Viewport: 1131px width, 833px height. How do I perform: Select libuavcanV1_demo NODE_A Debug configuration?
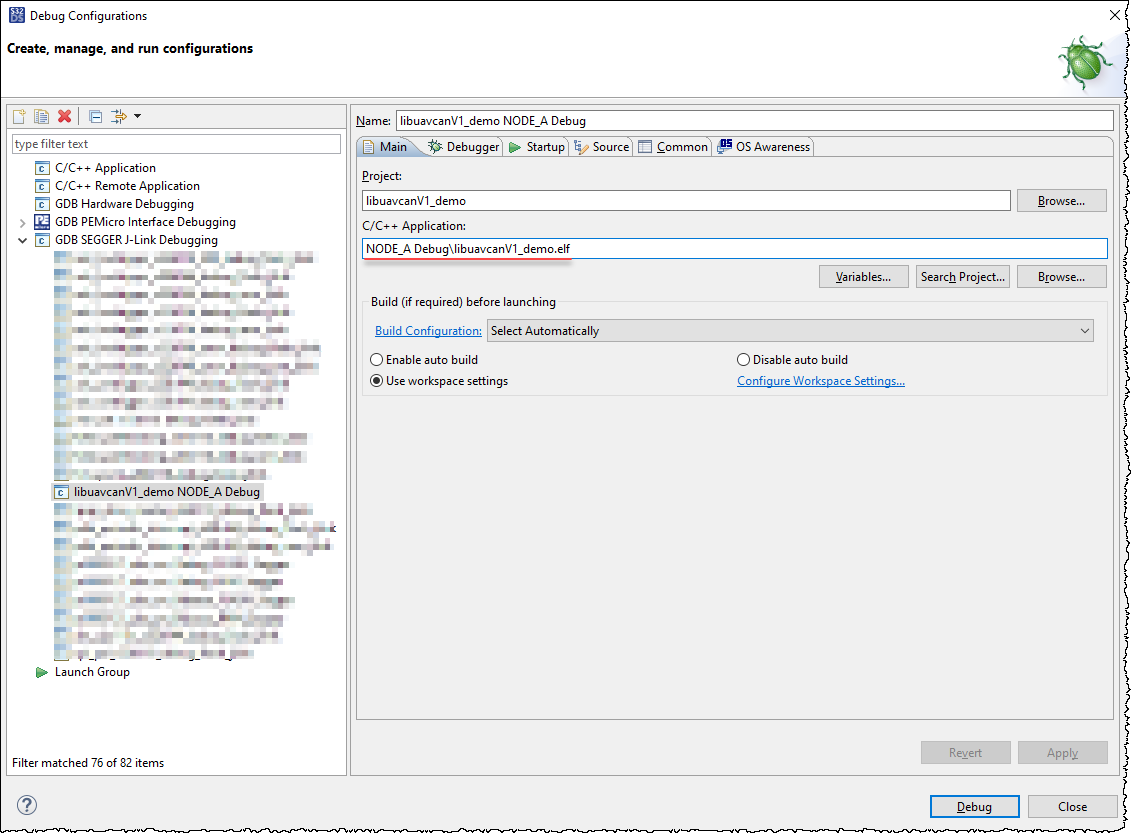click(x=166, y=492)
